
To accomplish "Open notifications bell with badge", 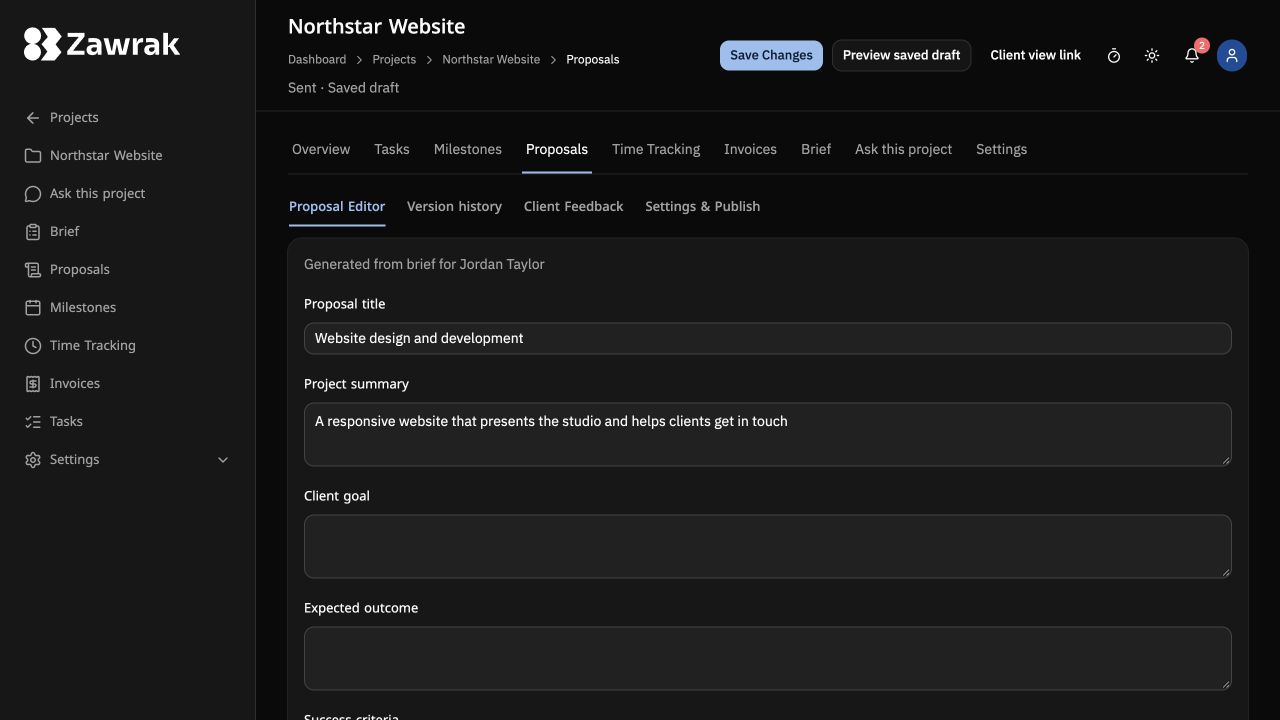I will tap(1192, 56).
